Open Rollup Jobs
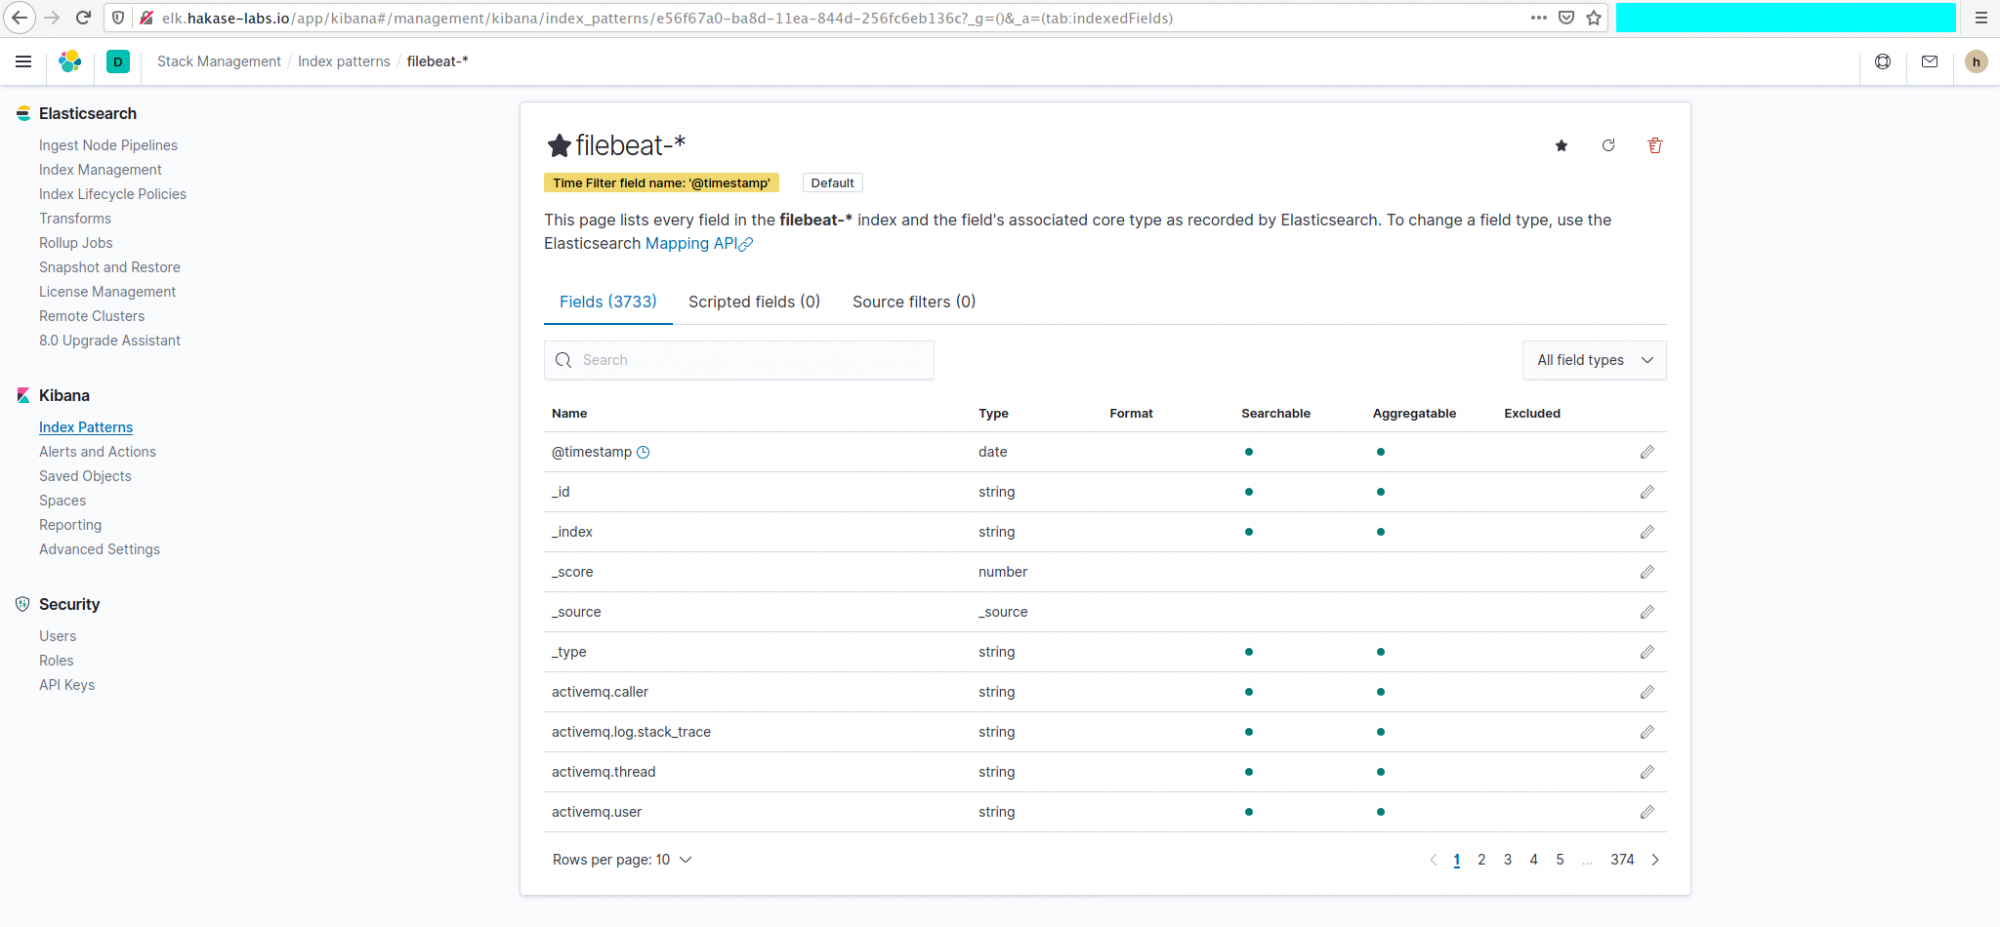2000x927 pixels. (x=76, y=243)
